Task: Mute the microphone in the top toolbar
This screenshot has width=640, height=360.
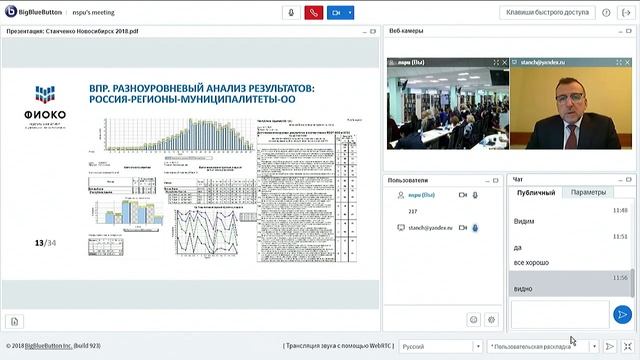Action: 291,13
